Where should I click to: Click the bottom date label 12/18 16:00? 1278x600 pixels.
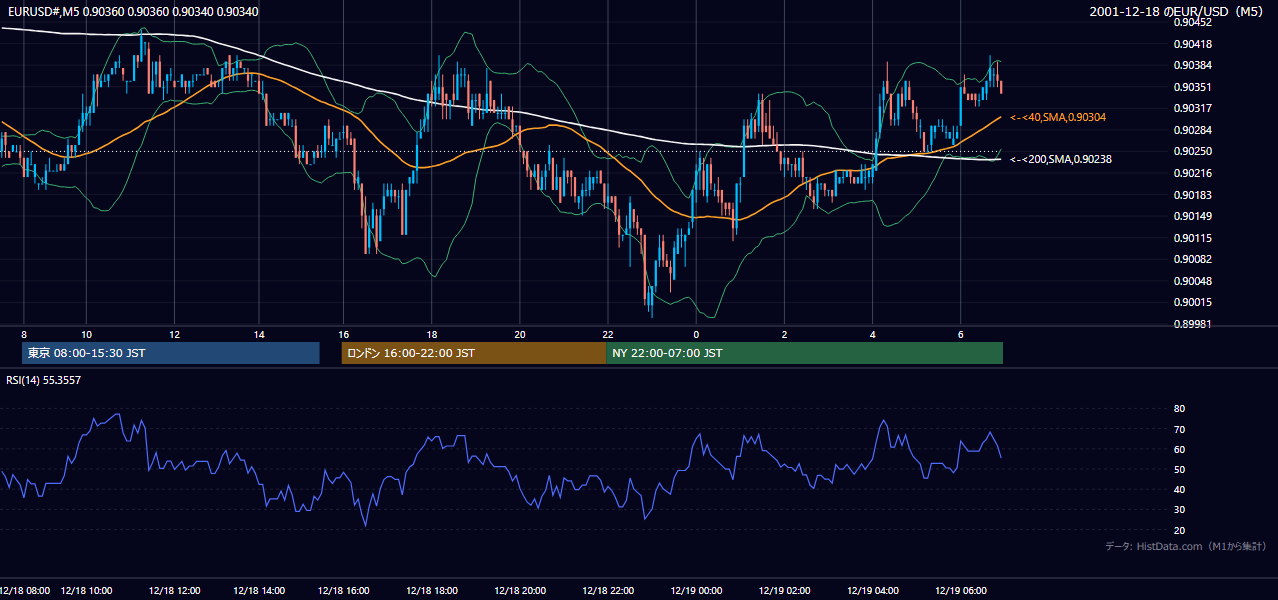coord(346,591)
